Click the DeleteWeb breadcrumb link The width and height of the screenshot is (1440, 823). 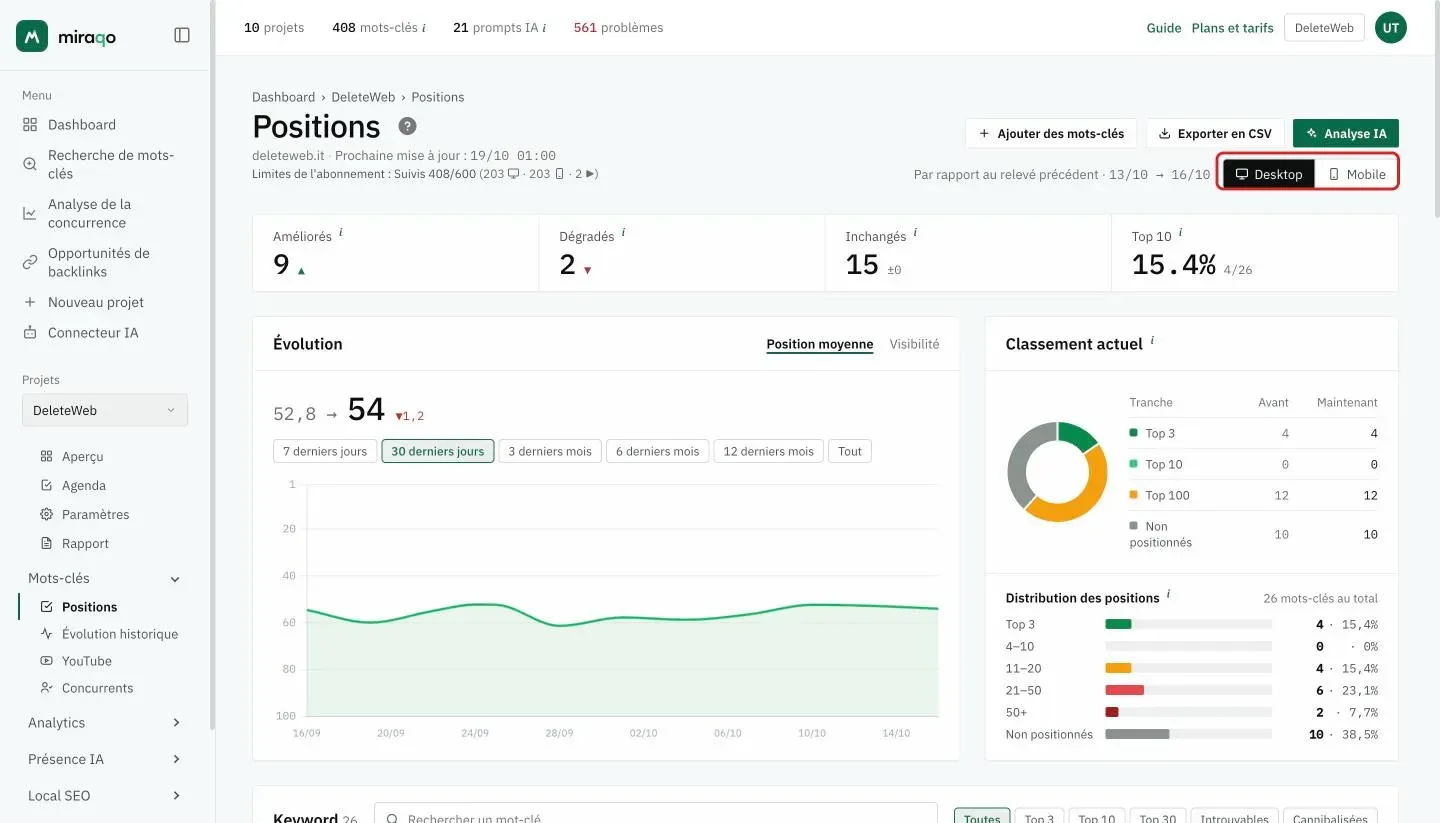pyautogui.click(x=363, y=97)
